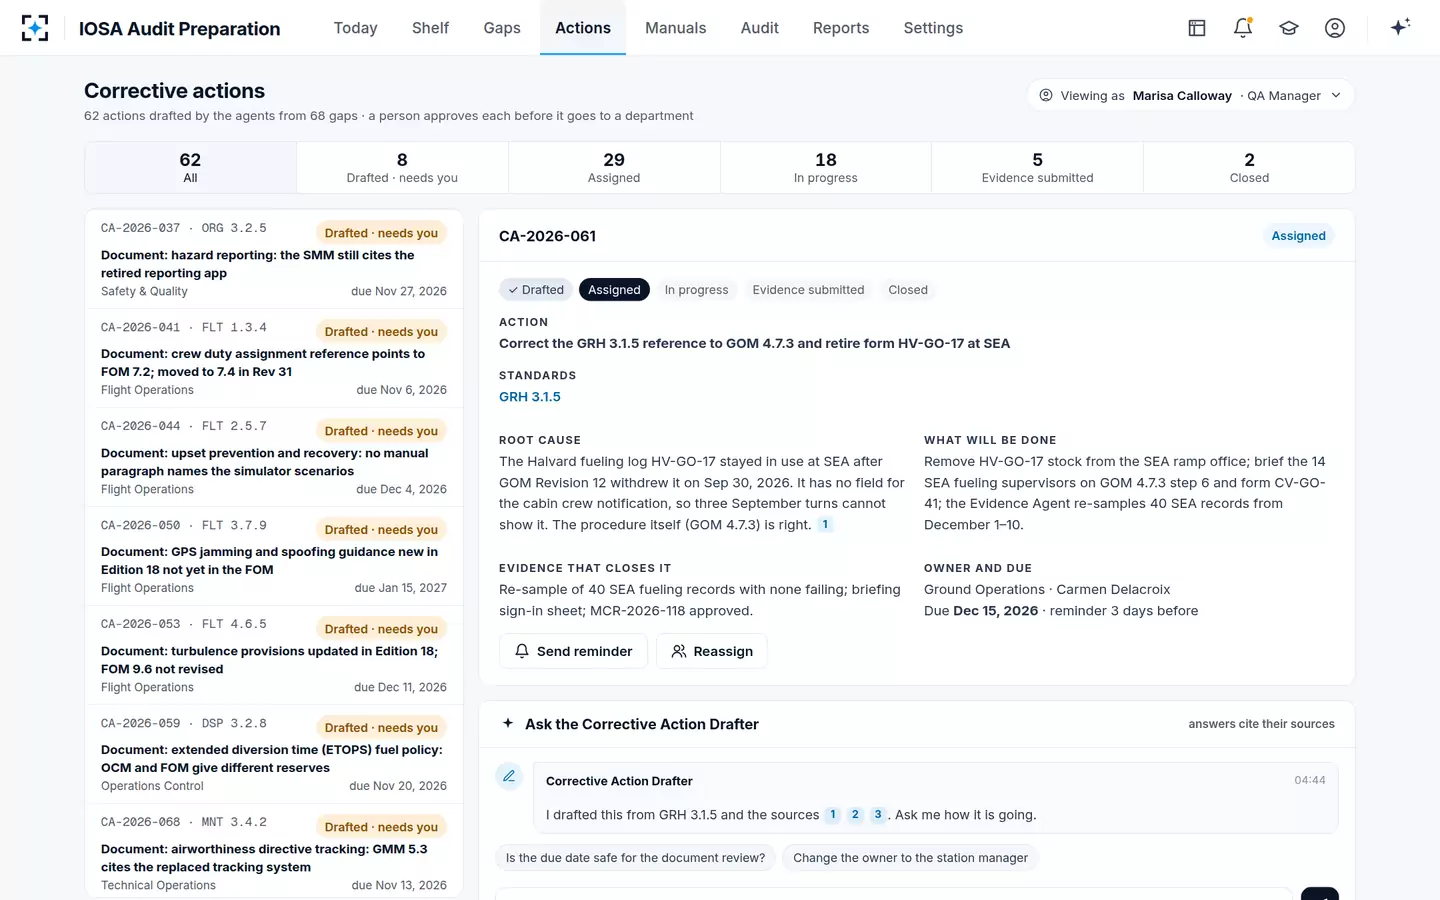1440x900 pixels.
Task: Open the GRH 3.1.5 standard link
Action: pyautogui.click(x=530, y=397)
